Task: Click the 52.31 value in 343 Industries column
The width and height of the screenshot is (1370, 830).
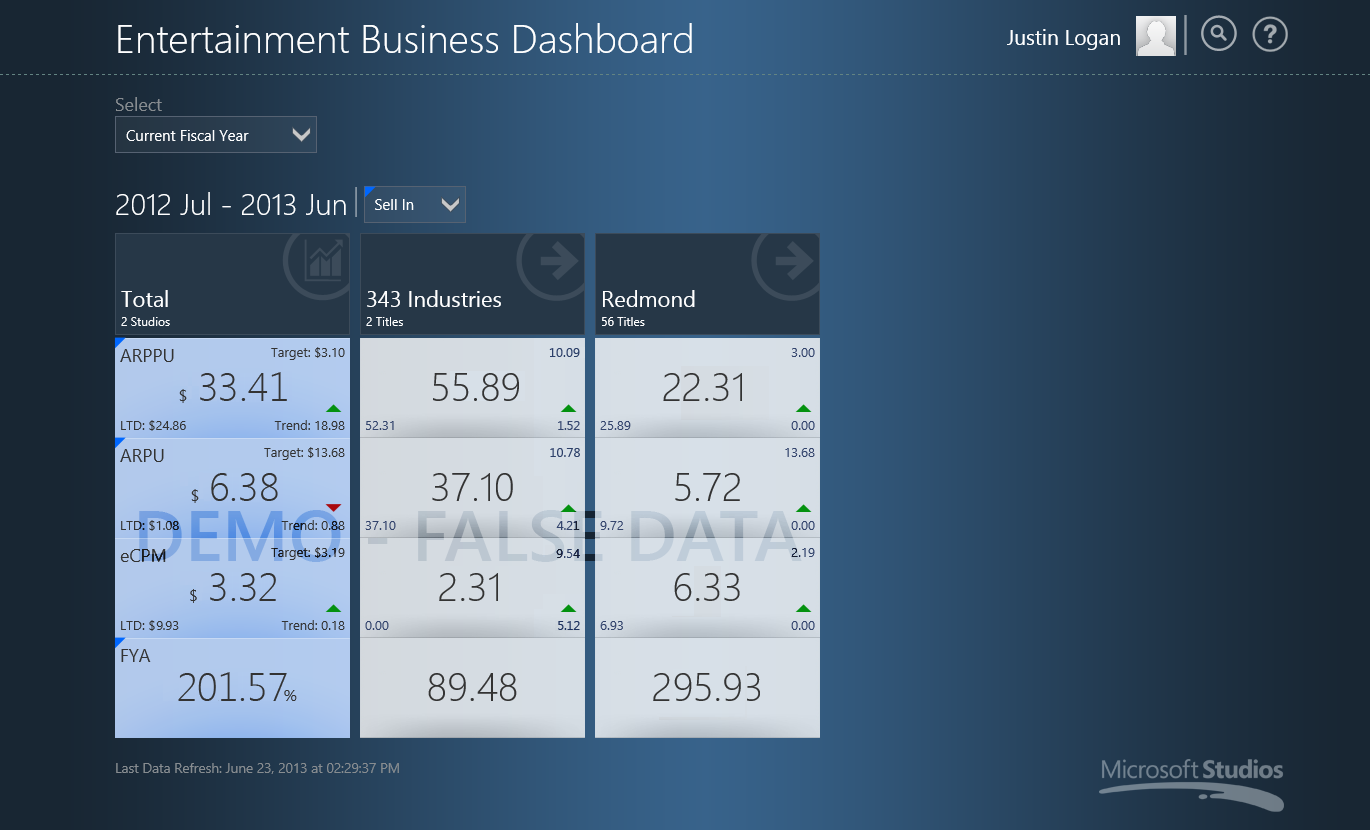Action: tap(380, 425)
